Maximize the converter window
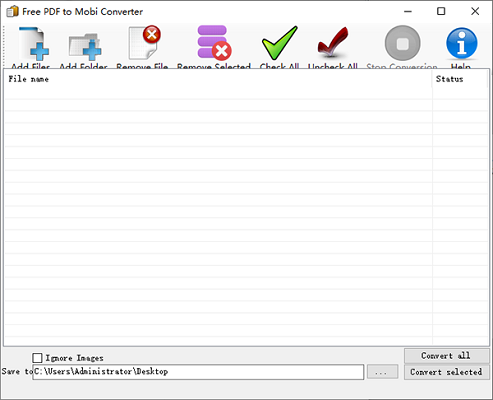This screenshot has width=493, height=400. click(x=441, y=11)
